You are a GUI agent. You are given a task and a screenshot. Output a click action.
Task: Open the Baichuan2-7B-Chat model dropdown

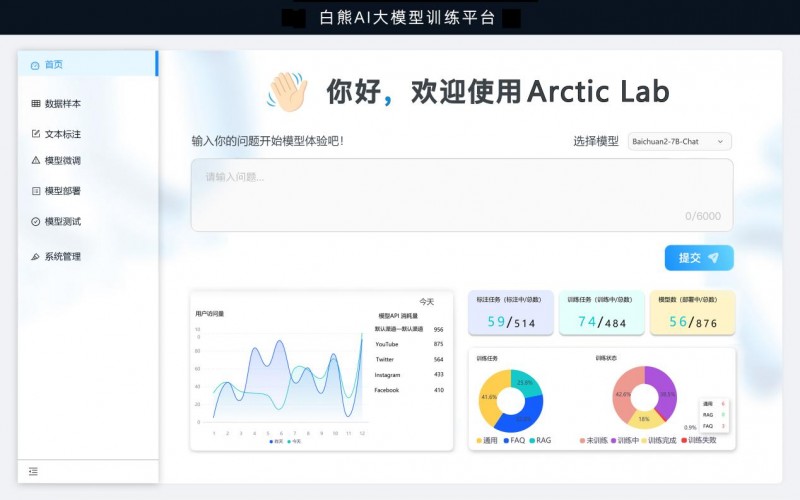680,142
